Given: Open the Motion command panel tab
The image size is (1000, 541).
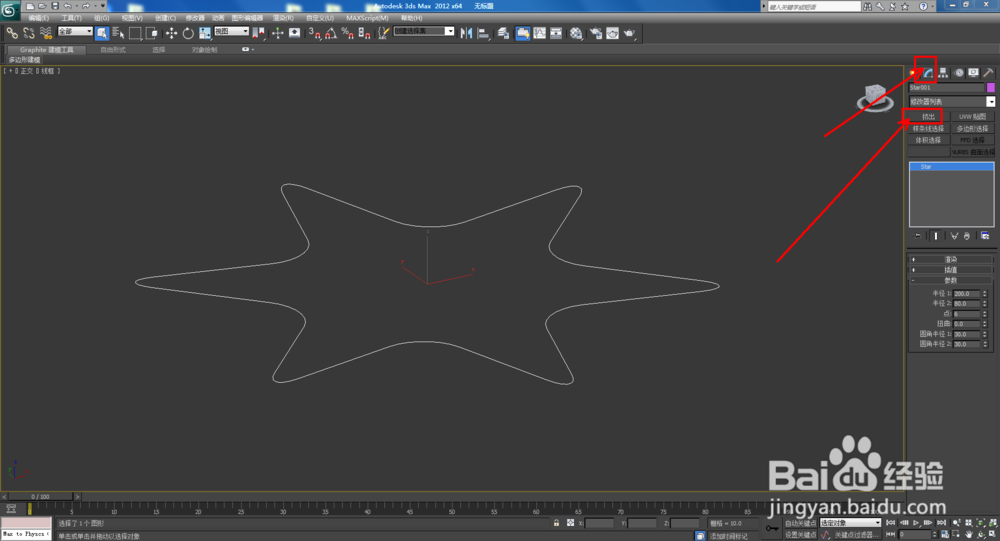Looking at the screenshot, I should point(959,73).
